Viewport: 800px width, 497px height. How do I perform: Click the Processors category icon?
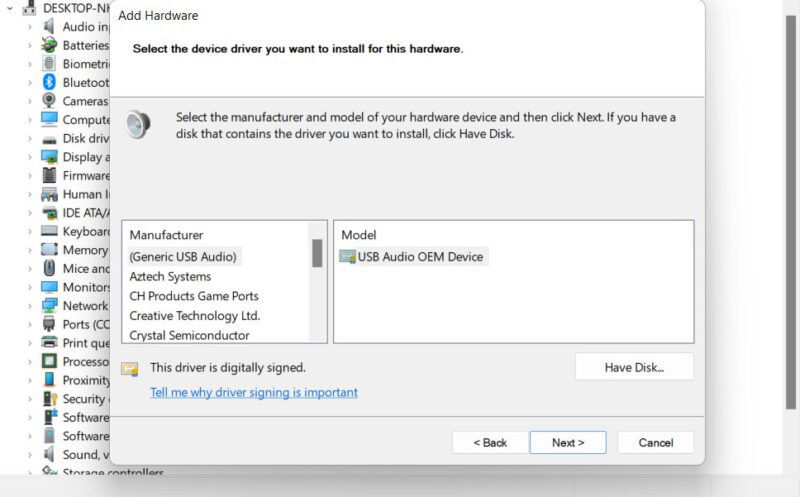pyautogui.click(x=49, y=361)
